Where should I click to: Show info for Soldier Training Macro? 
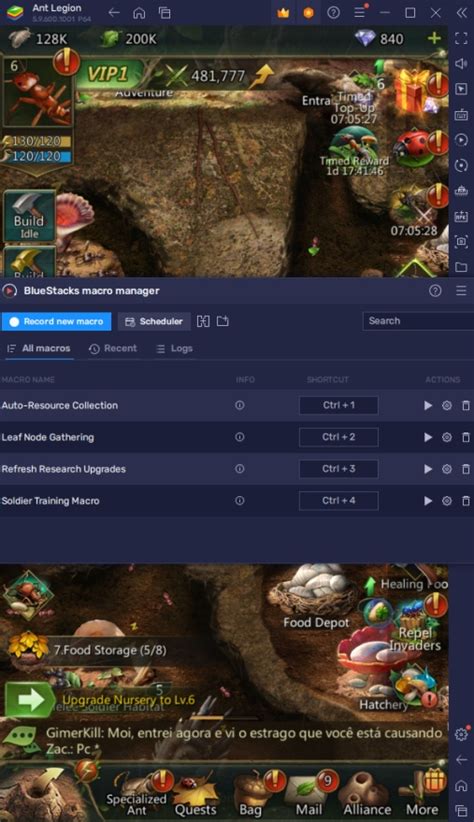click(240, 501)
